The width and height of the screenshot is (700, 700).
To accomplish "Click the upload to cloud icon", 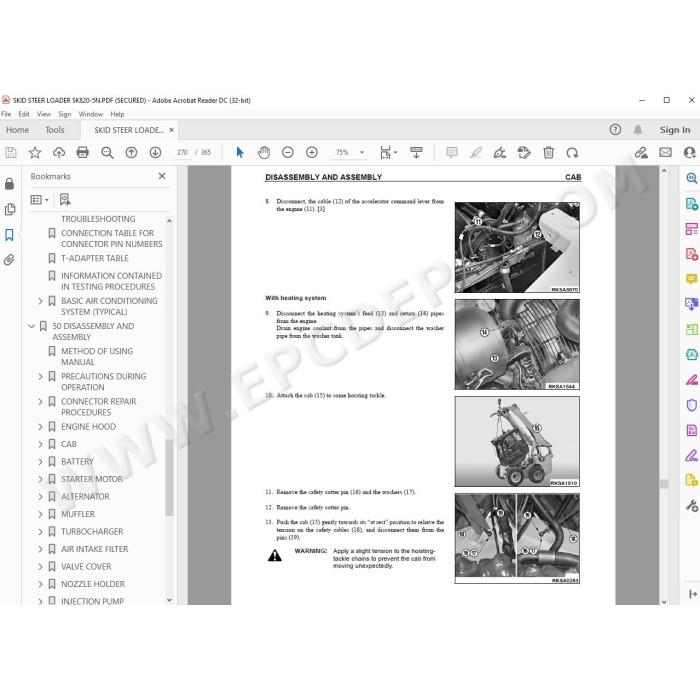I will click(59, 153).
